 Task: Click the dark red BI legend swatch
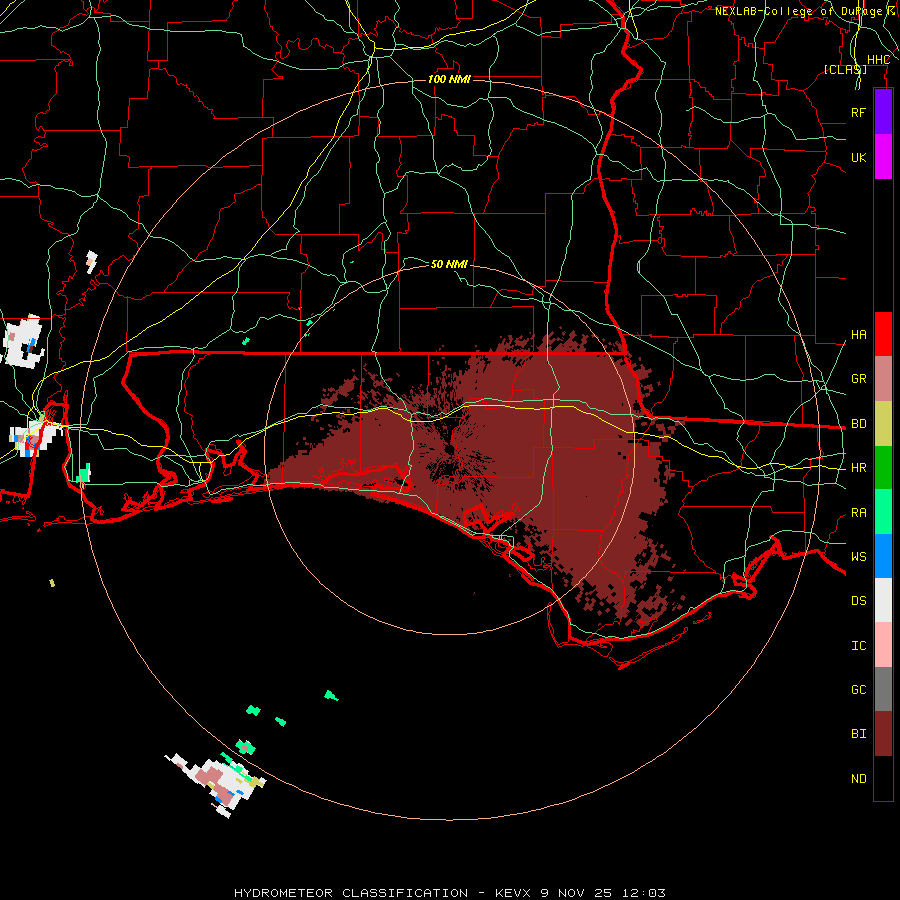pyautogui.click(x=883, y=734)
